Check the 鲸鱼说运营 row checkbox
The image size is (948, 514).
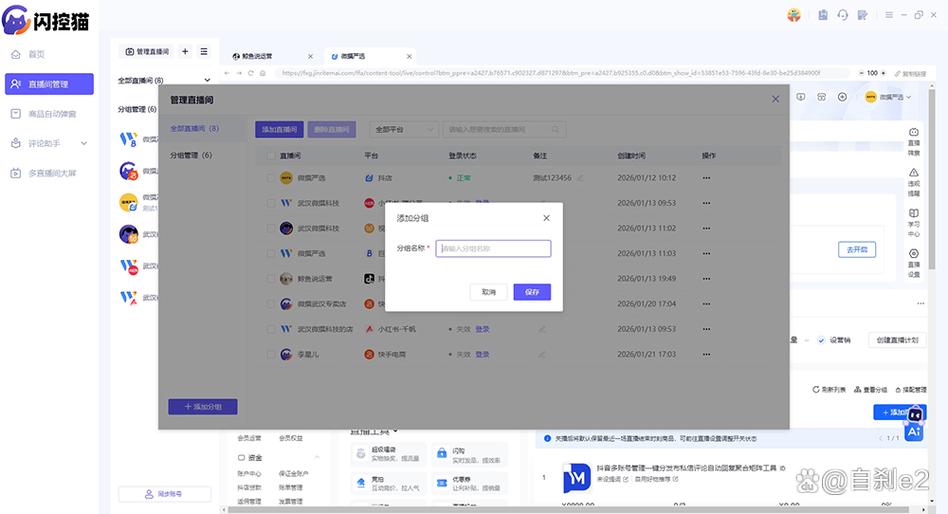(x=271, y=279)
